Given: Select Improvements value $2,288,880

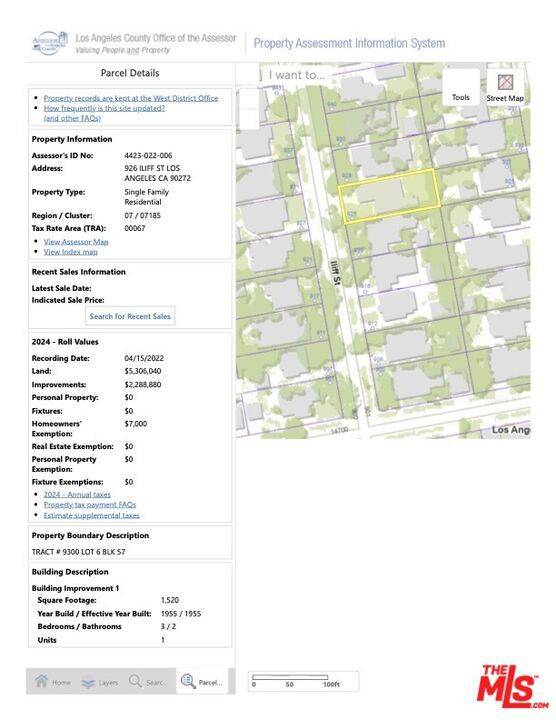Looking at the screenshot, I should tap(143, 384).
